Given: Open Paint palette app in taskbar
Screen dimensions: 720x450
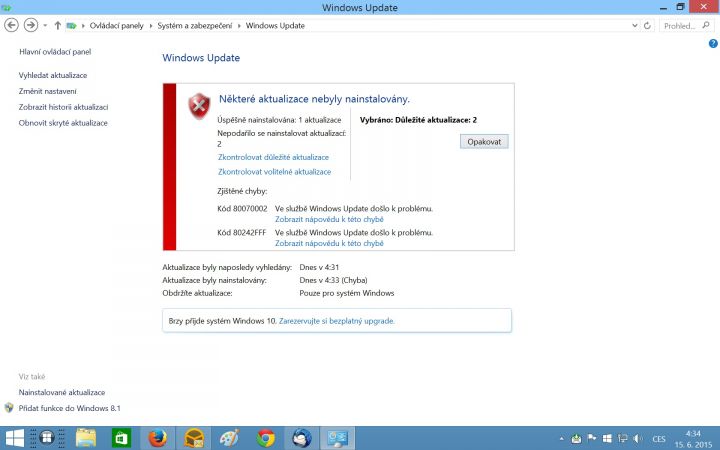Looking at the screenshot, I should click(229, 438).
